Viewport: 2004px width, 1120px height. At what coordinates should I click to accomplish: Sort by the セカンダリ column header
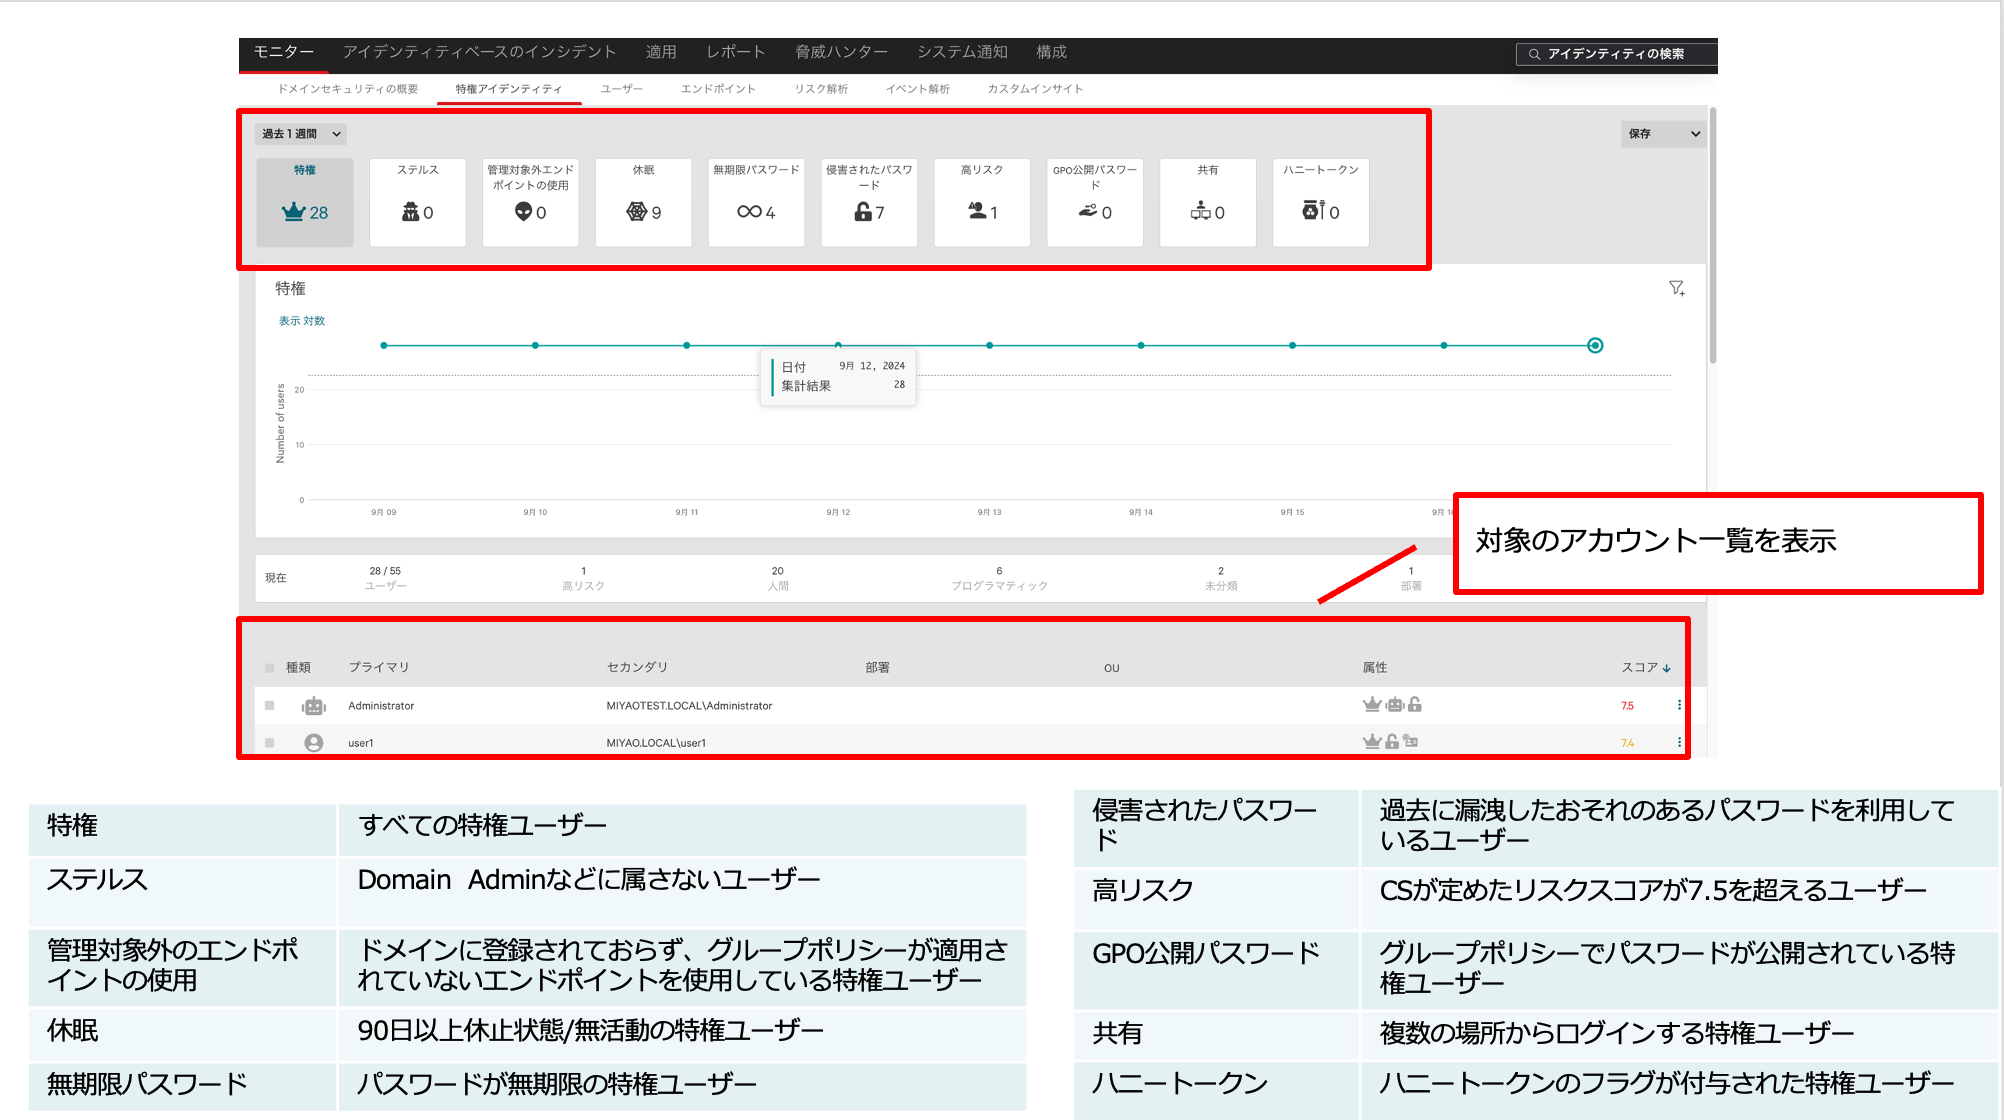[637, 668]
